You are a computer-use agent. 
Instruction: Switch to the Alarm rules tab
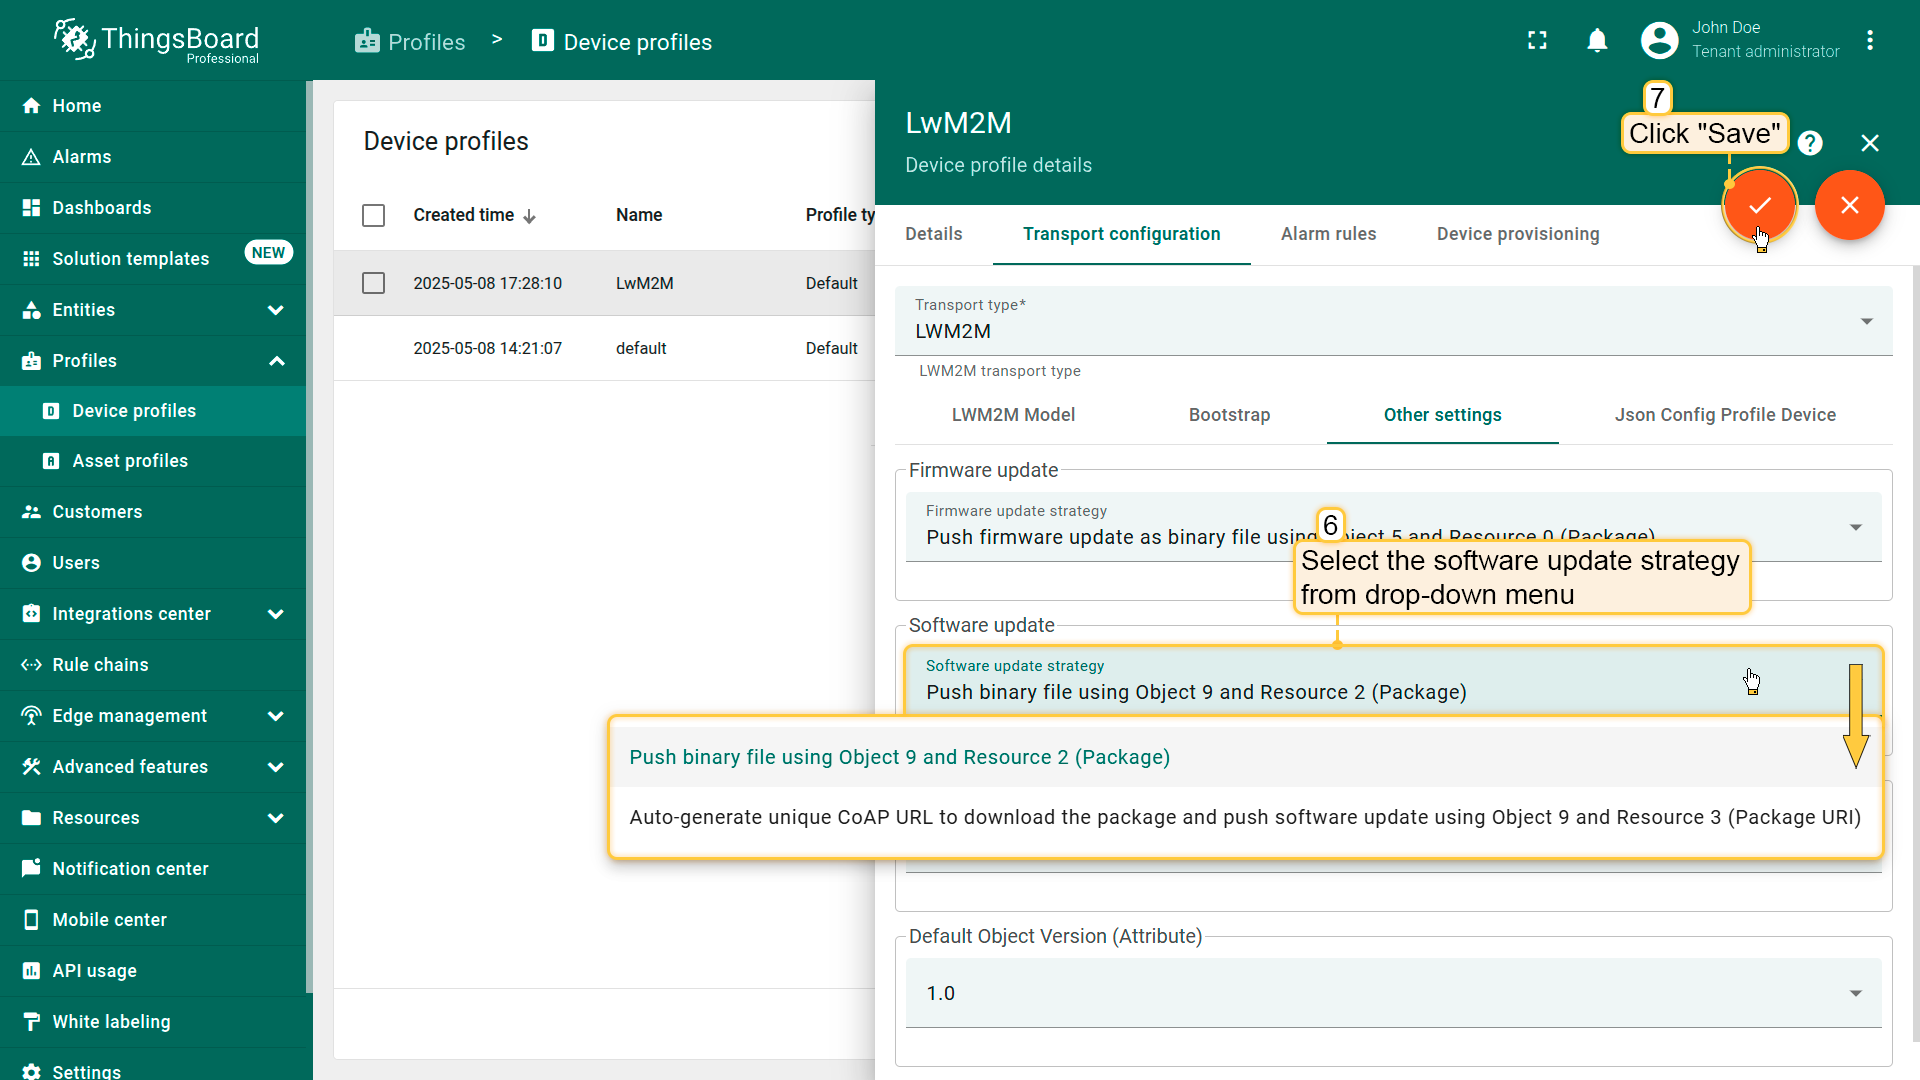coord(1328,234)
